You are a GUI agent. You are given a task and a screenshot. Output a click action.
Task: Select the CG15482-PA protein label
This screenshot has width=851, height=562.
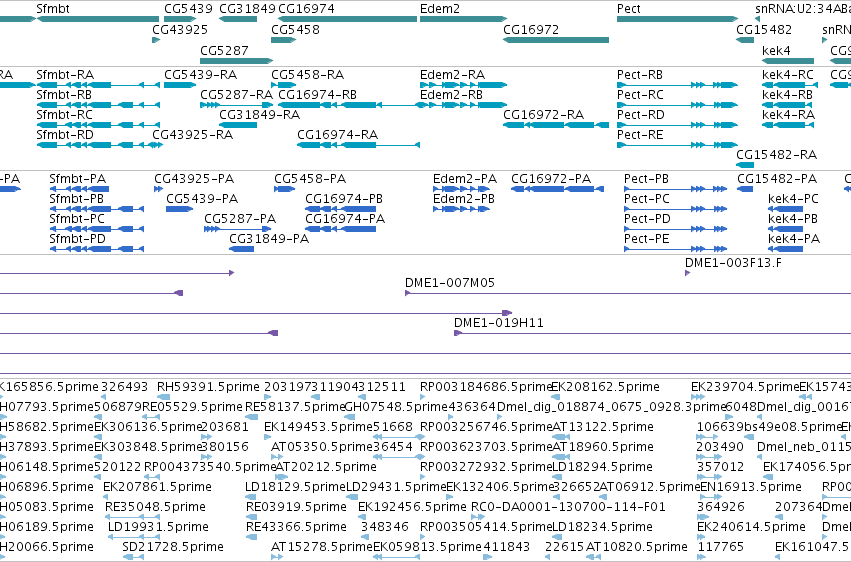(777, 178)
